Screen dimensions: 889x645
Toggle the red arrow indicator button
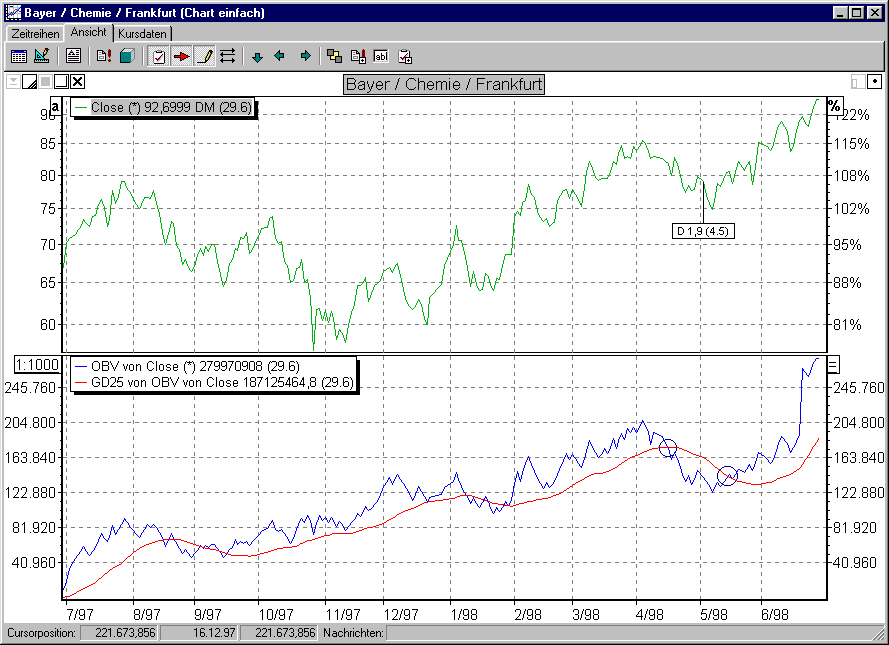(180, 56)
